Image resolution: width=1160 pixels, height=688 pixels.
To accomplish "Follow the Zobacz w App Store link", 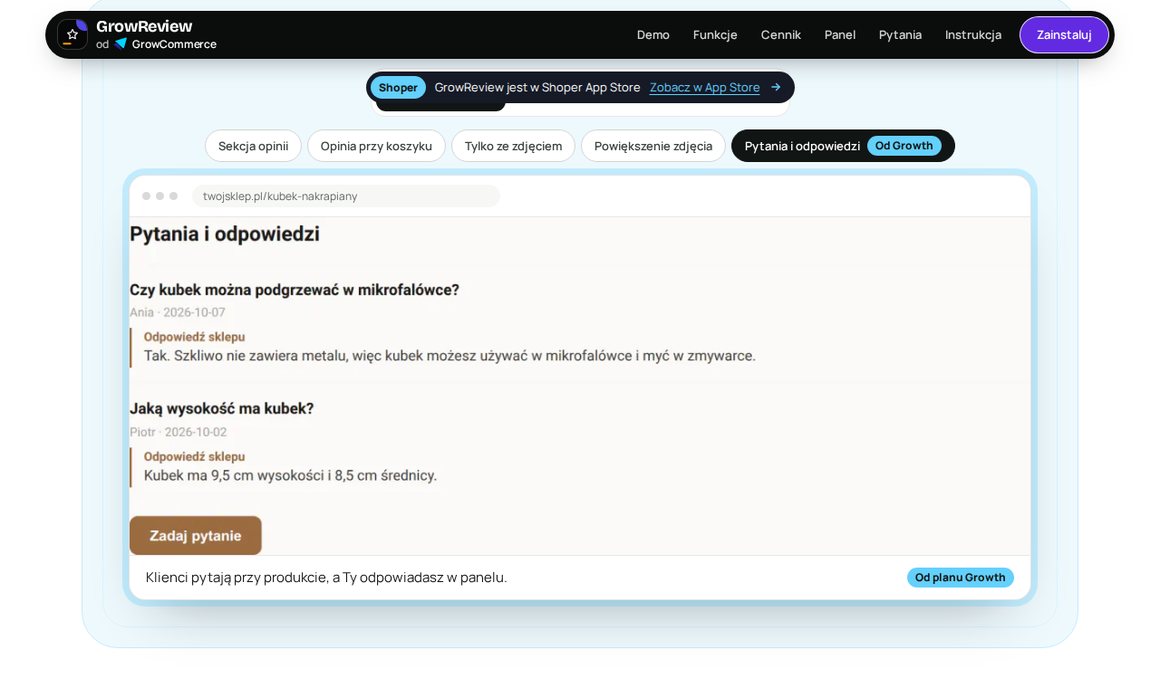I will (704, 87).
